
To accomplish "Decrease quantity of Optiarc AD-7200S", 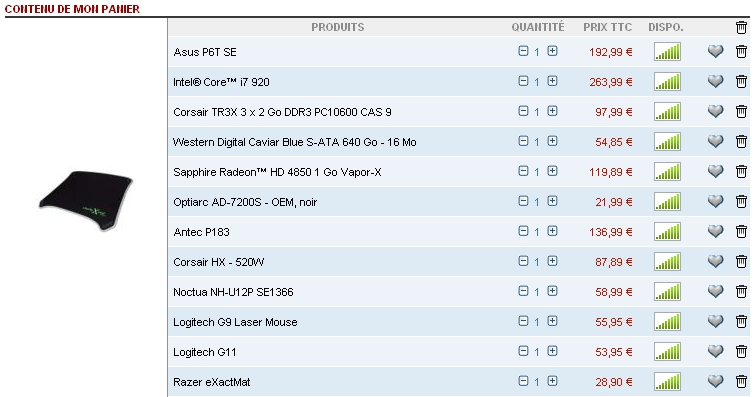I will pos(523,201).
